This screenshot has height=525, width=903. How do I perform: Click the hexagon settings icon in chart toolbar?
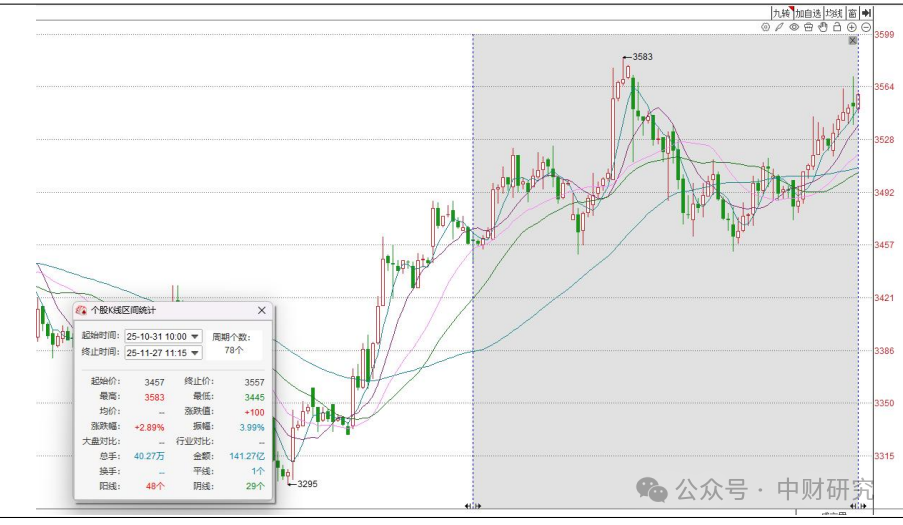point(765,27)
